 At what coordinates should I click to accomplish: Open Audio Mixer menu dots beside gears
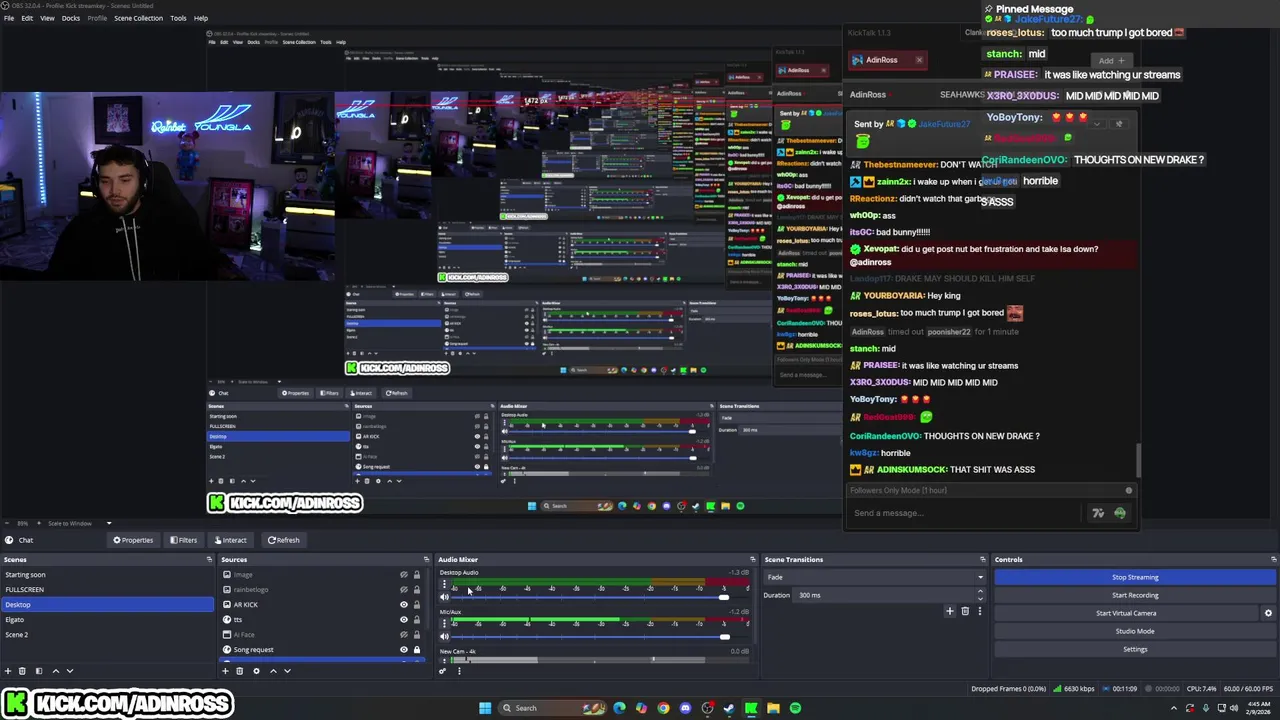click(459, 671)
